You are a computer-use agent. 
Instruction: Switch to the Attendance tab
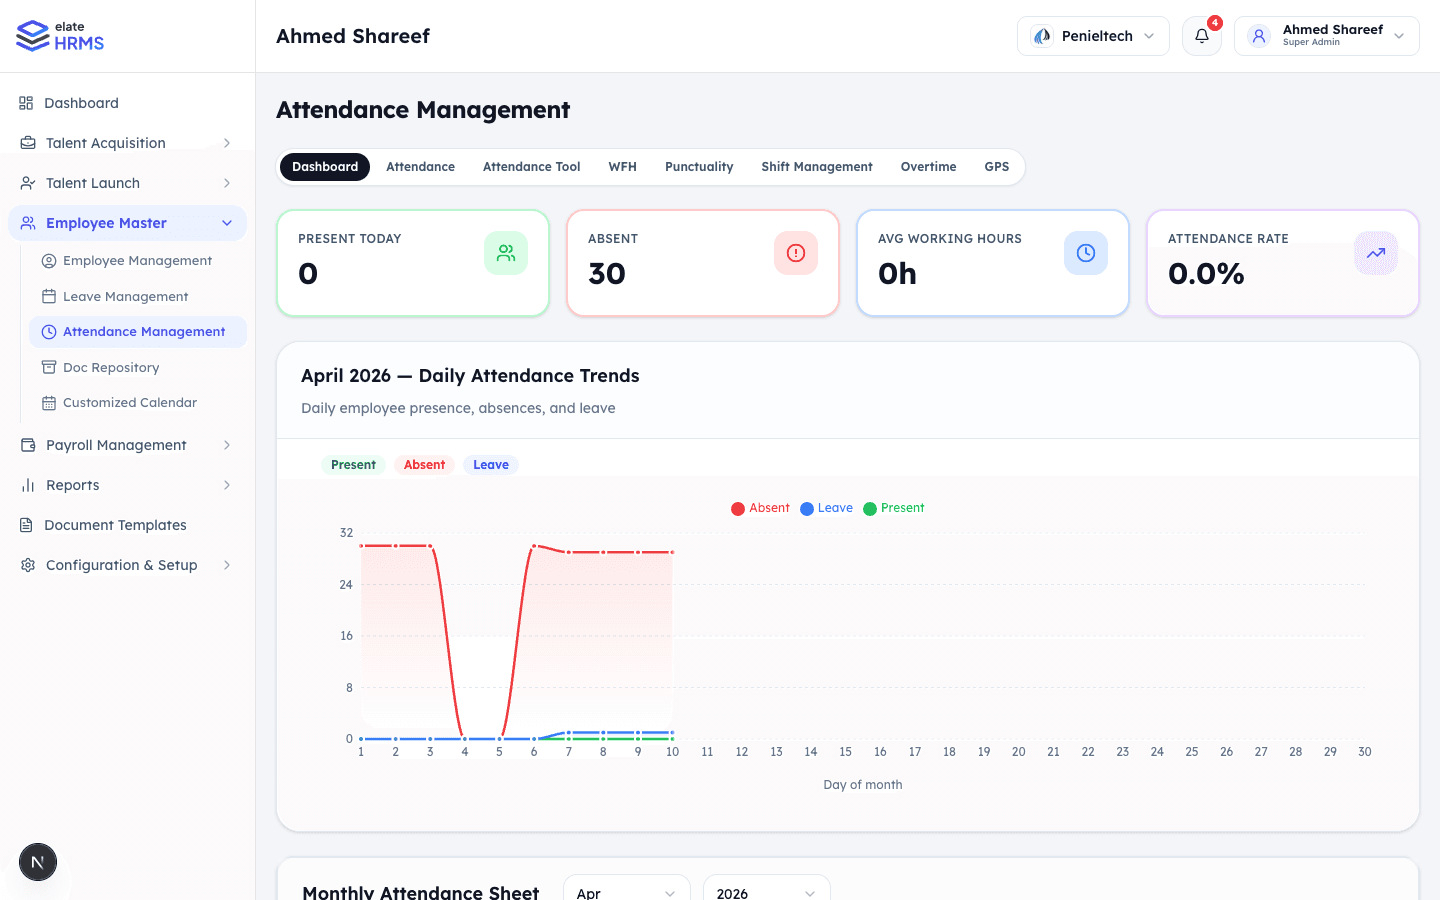pos(420,166)
